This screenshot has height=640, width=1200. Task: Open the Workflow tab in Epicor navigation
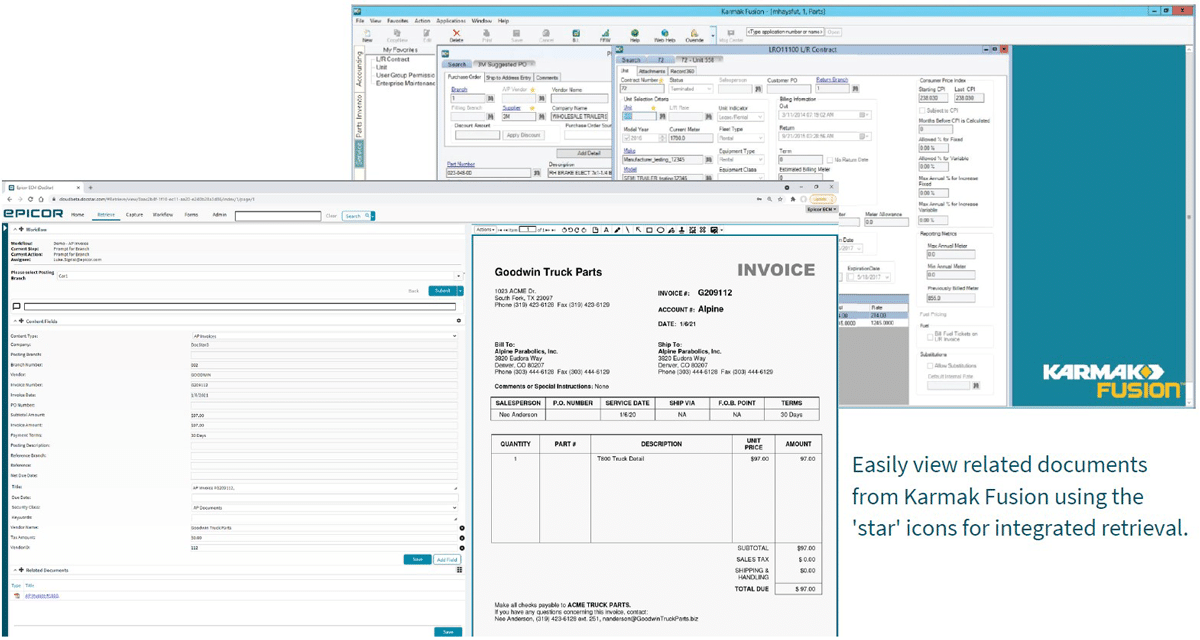pos(163,215)
